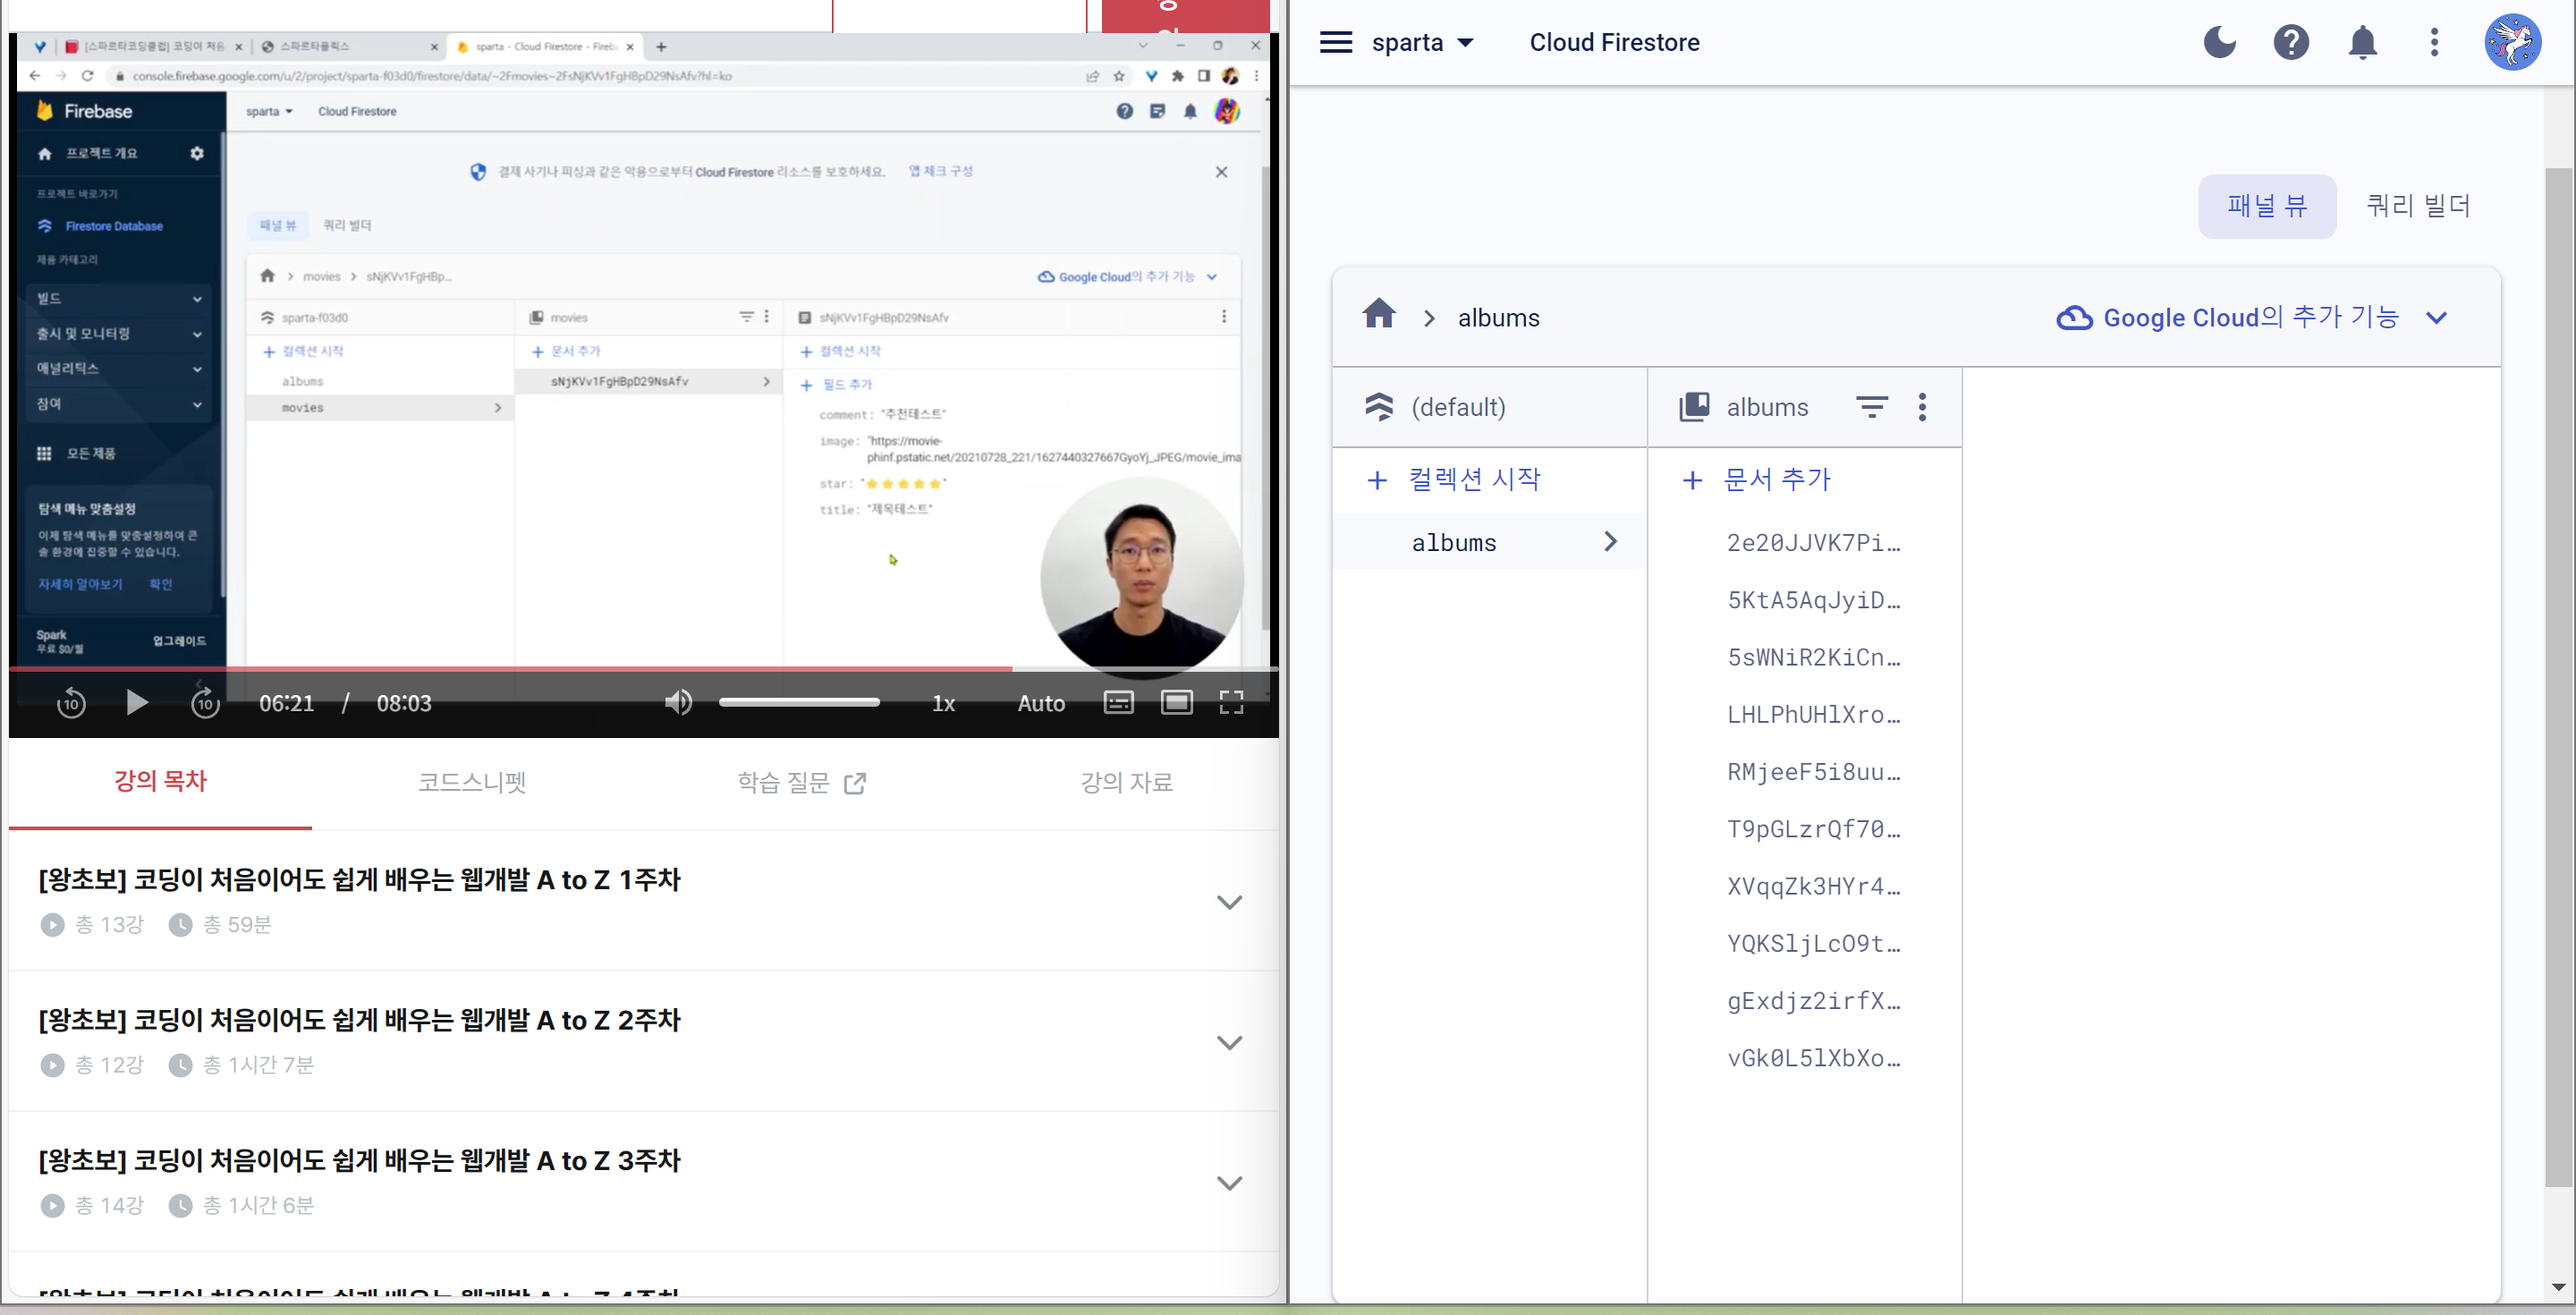Open filter for albums collection
The image size is (2576, 1315).
[x=1871, y=407]
